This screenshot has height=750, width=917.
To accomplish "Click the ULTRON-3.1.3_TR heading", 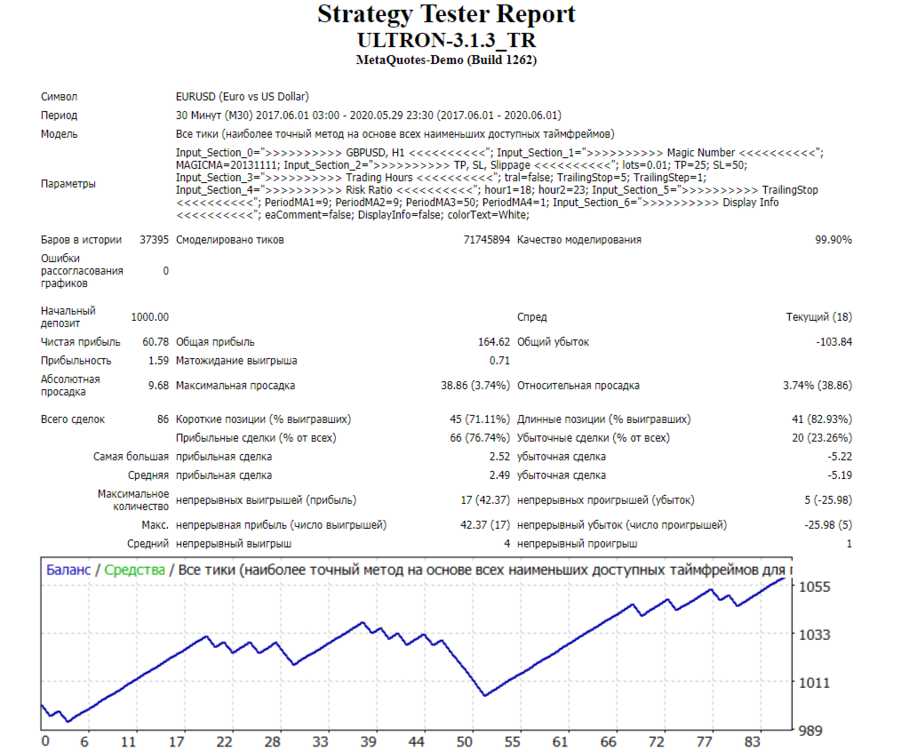I will [x=446, y=40].
